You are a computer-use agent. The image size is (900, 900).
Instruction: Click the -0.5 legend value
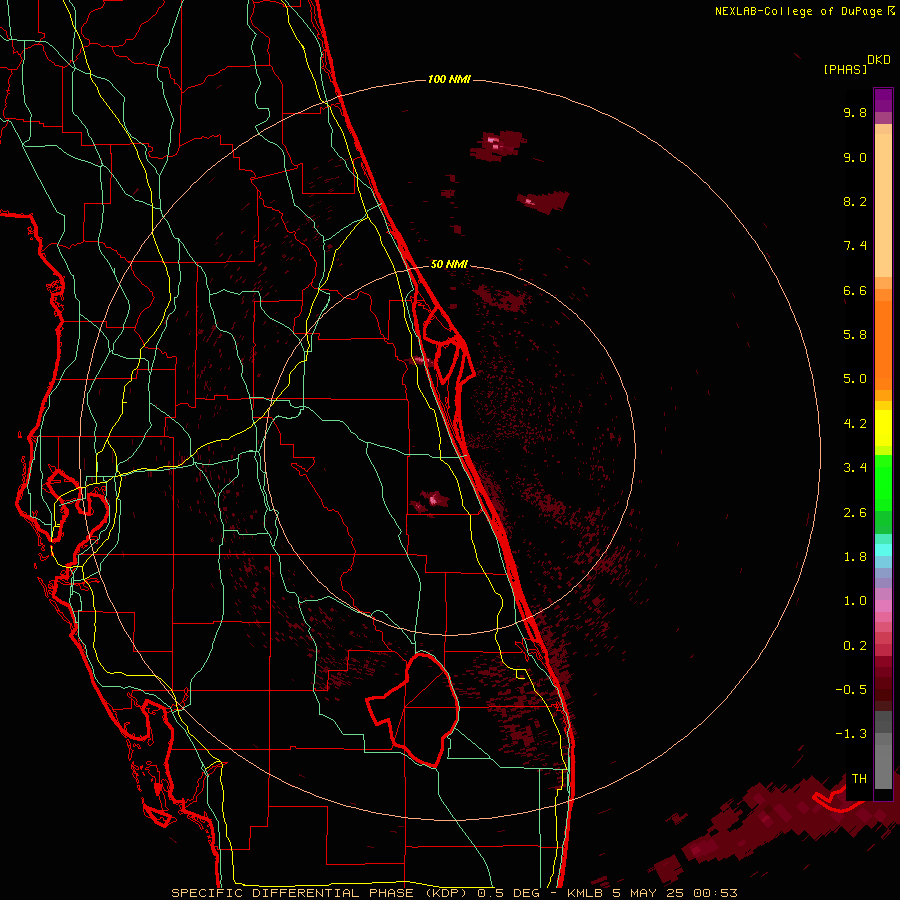851,690
